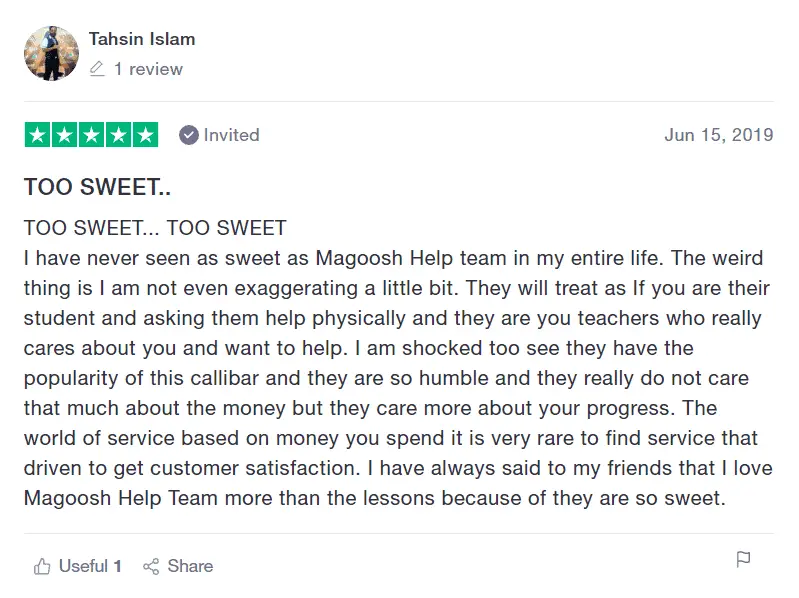Share this review via the Share label
The width and height of the screenshot is (799, 598).
point(190,566)
